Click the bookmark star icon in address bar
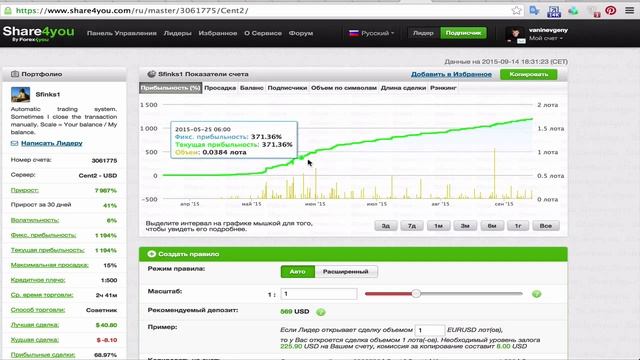640x360 pixels. pyautogui.click(x=516, y=11)
